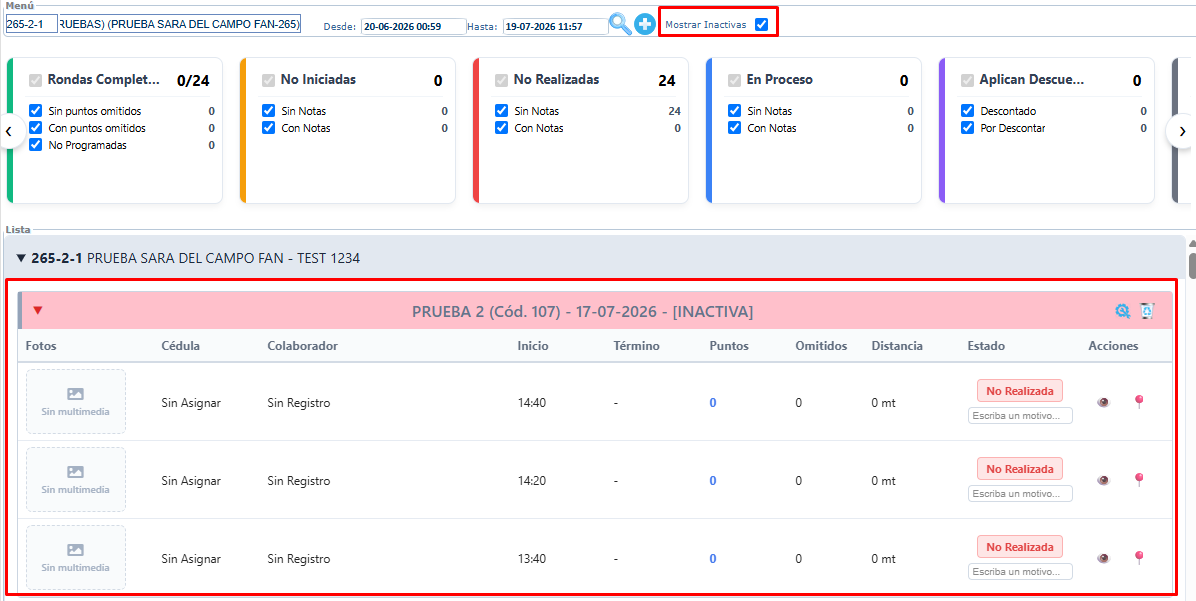Toggle the No Iniciadas card header checkbox
This screenshot has height=601, width=1196.
click(268, 80)
